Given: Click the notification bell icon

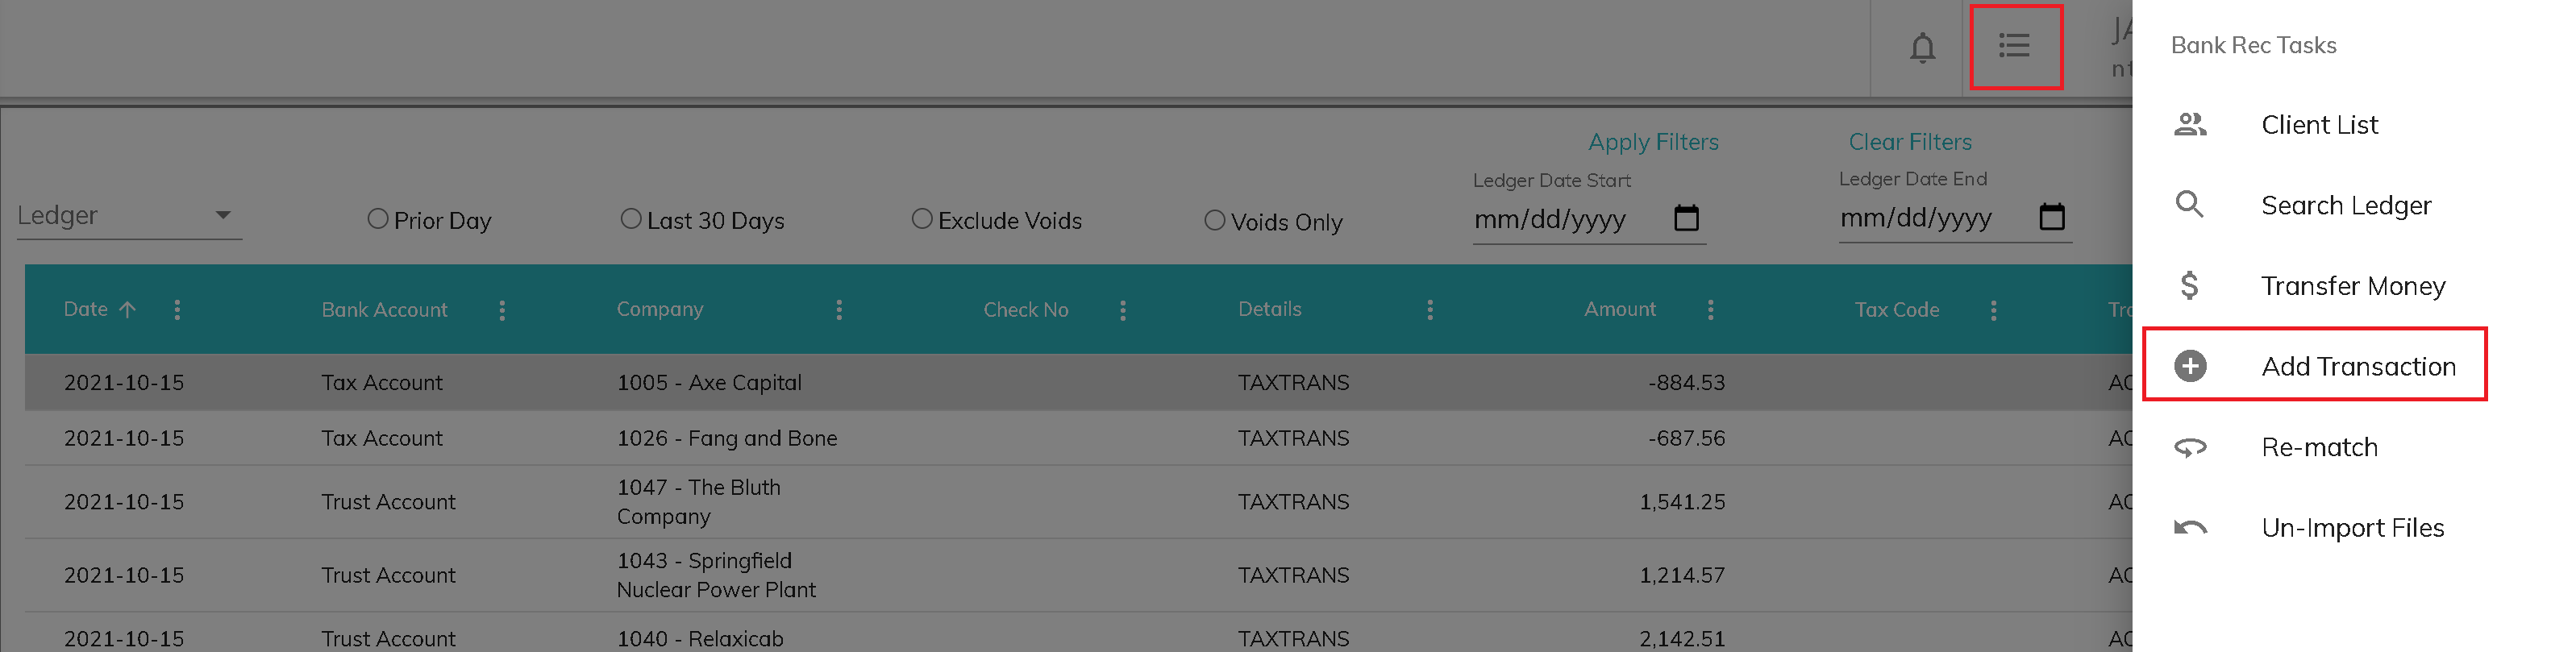Looking at the screenshot, I should pos(1921,47).
